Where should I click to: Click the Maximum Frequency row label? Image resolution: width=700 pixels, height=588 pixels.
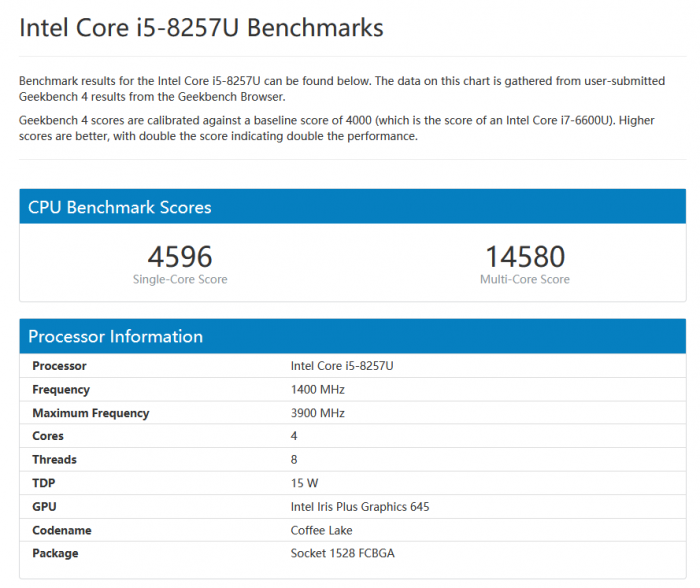point(90,413)
